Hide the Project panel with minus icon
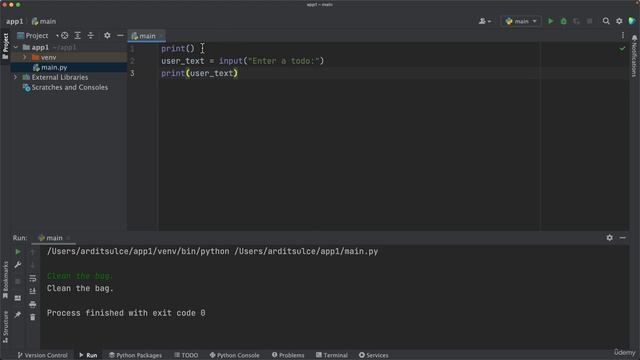 click(x=120, y=36)
